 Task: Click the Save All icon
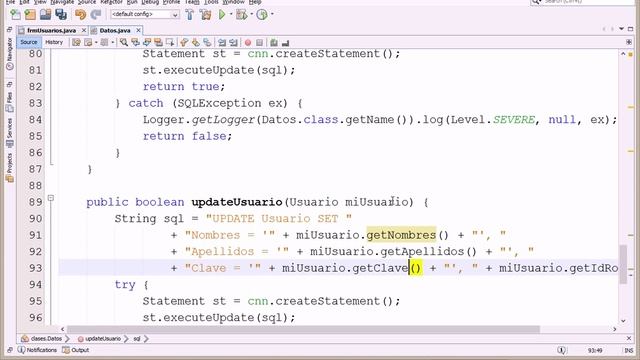tap(61, 15)
